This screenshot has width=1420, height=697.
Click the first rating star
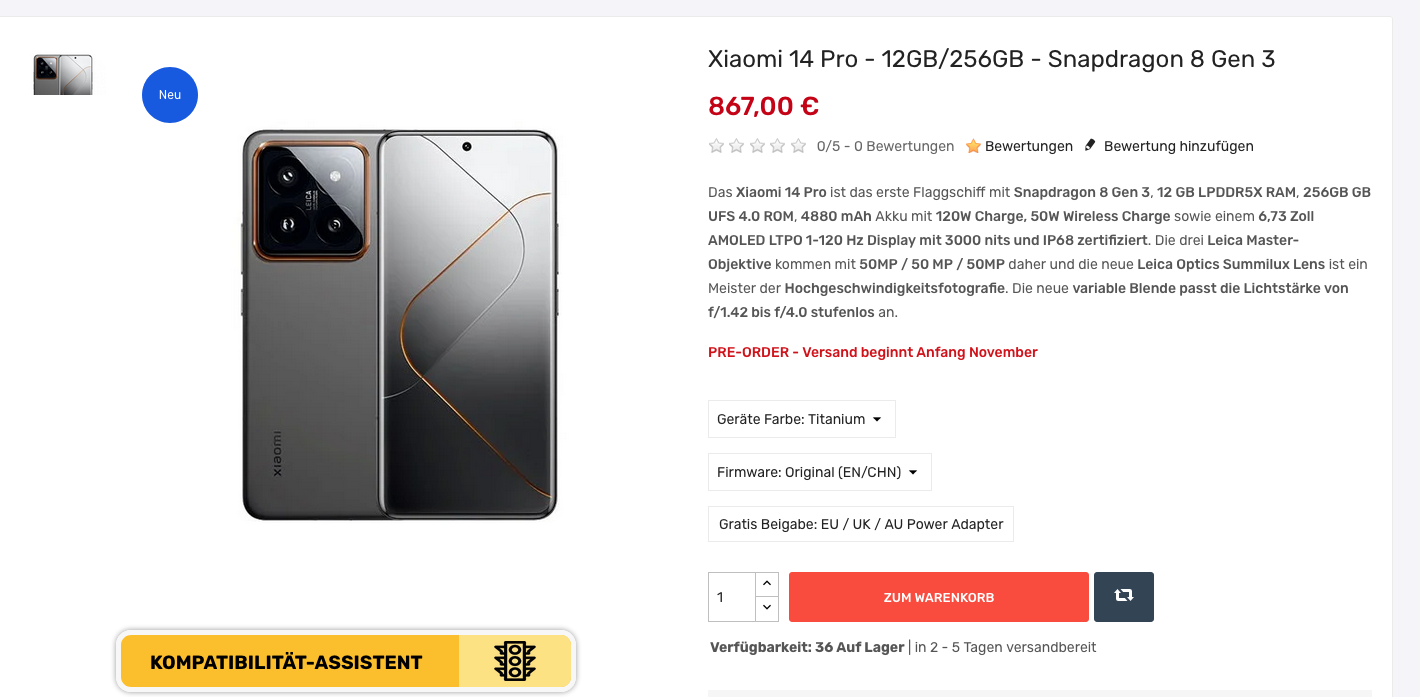coord(716,146)
